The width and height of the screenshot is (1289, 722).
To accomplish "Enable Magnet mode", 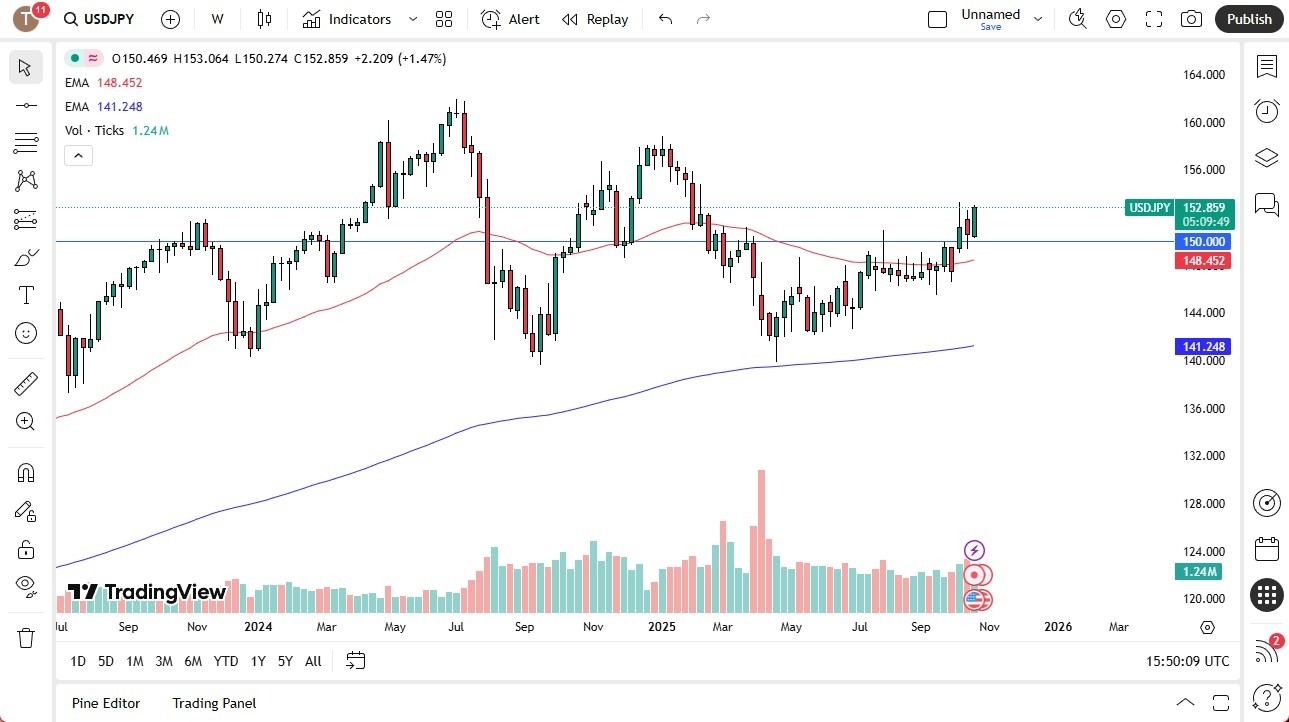I will point(25,472).
